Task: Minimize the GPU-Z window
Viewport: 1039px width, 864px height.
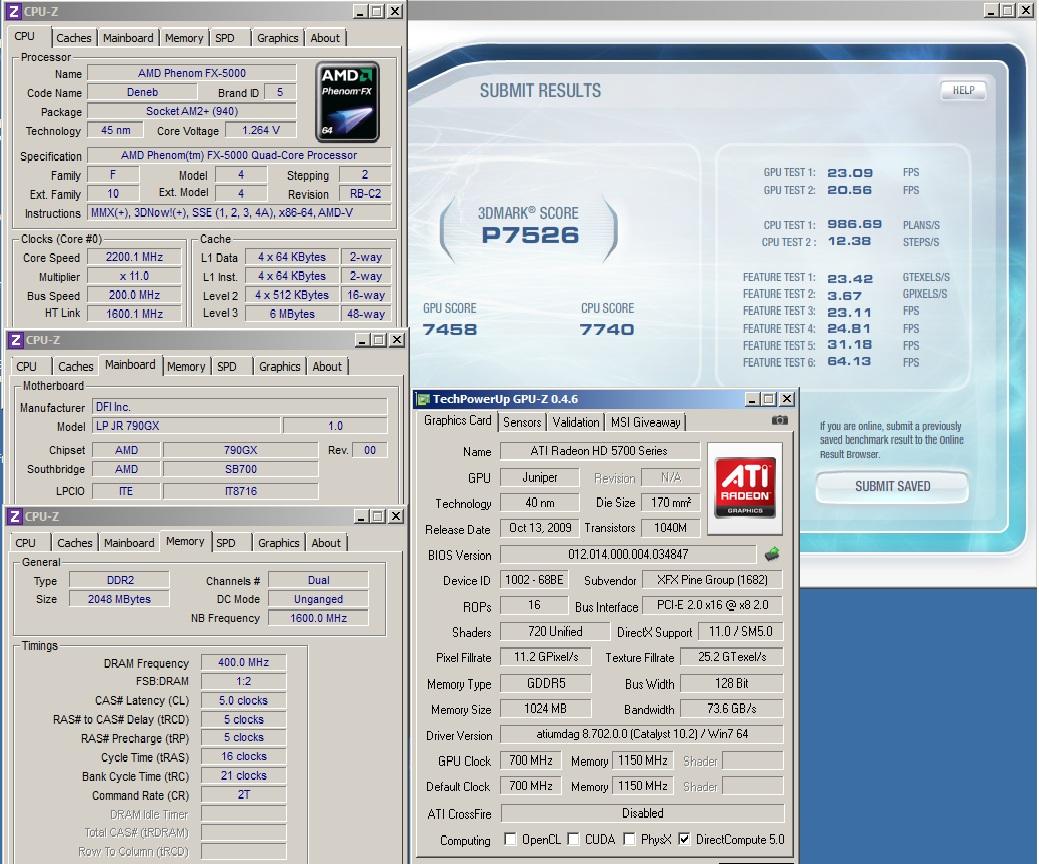Action: click(752, 399)
